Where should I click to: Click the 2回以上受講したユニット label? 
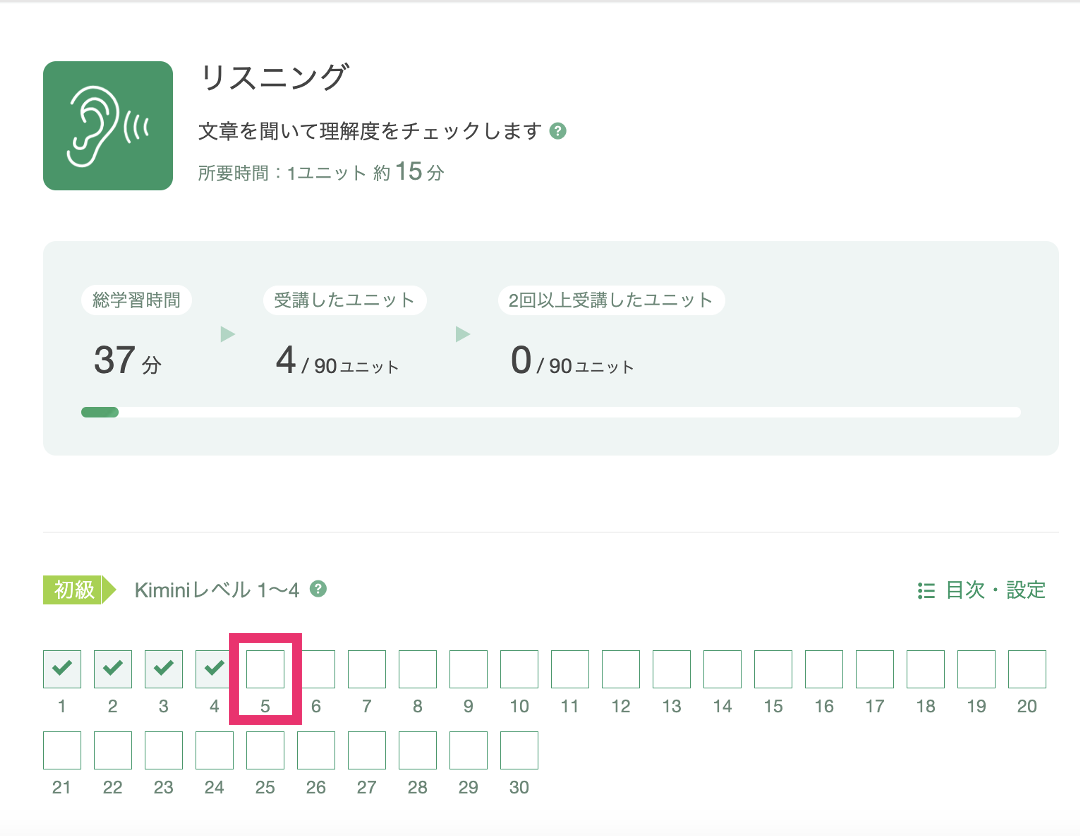(611, 300)
